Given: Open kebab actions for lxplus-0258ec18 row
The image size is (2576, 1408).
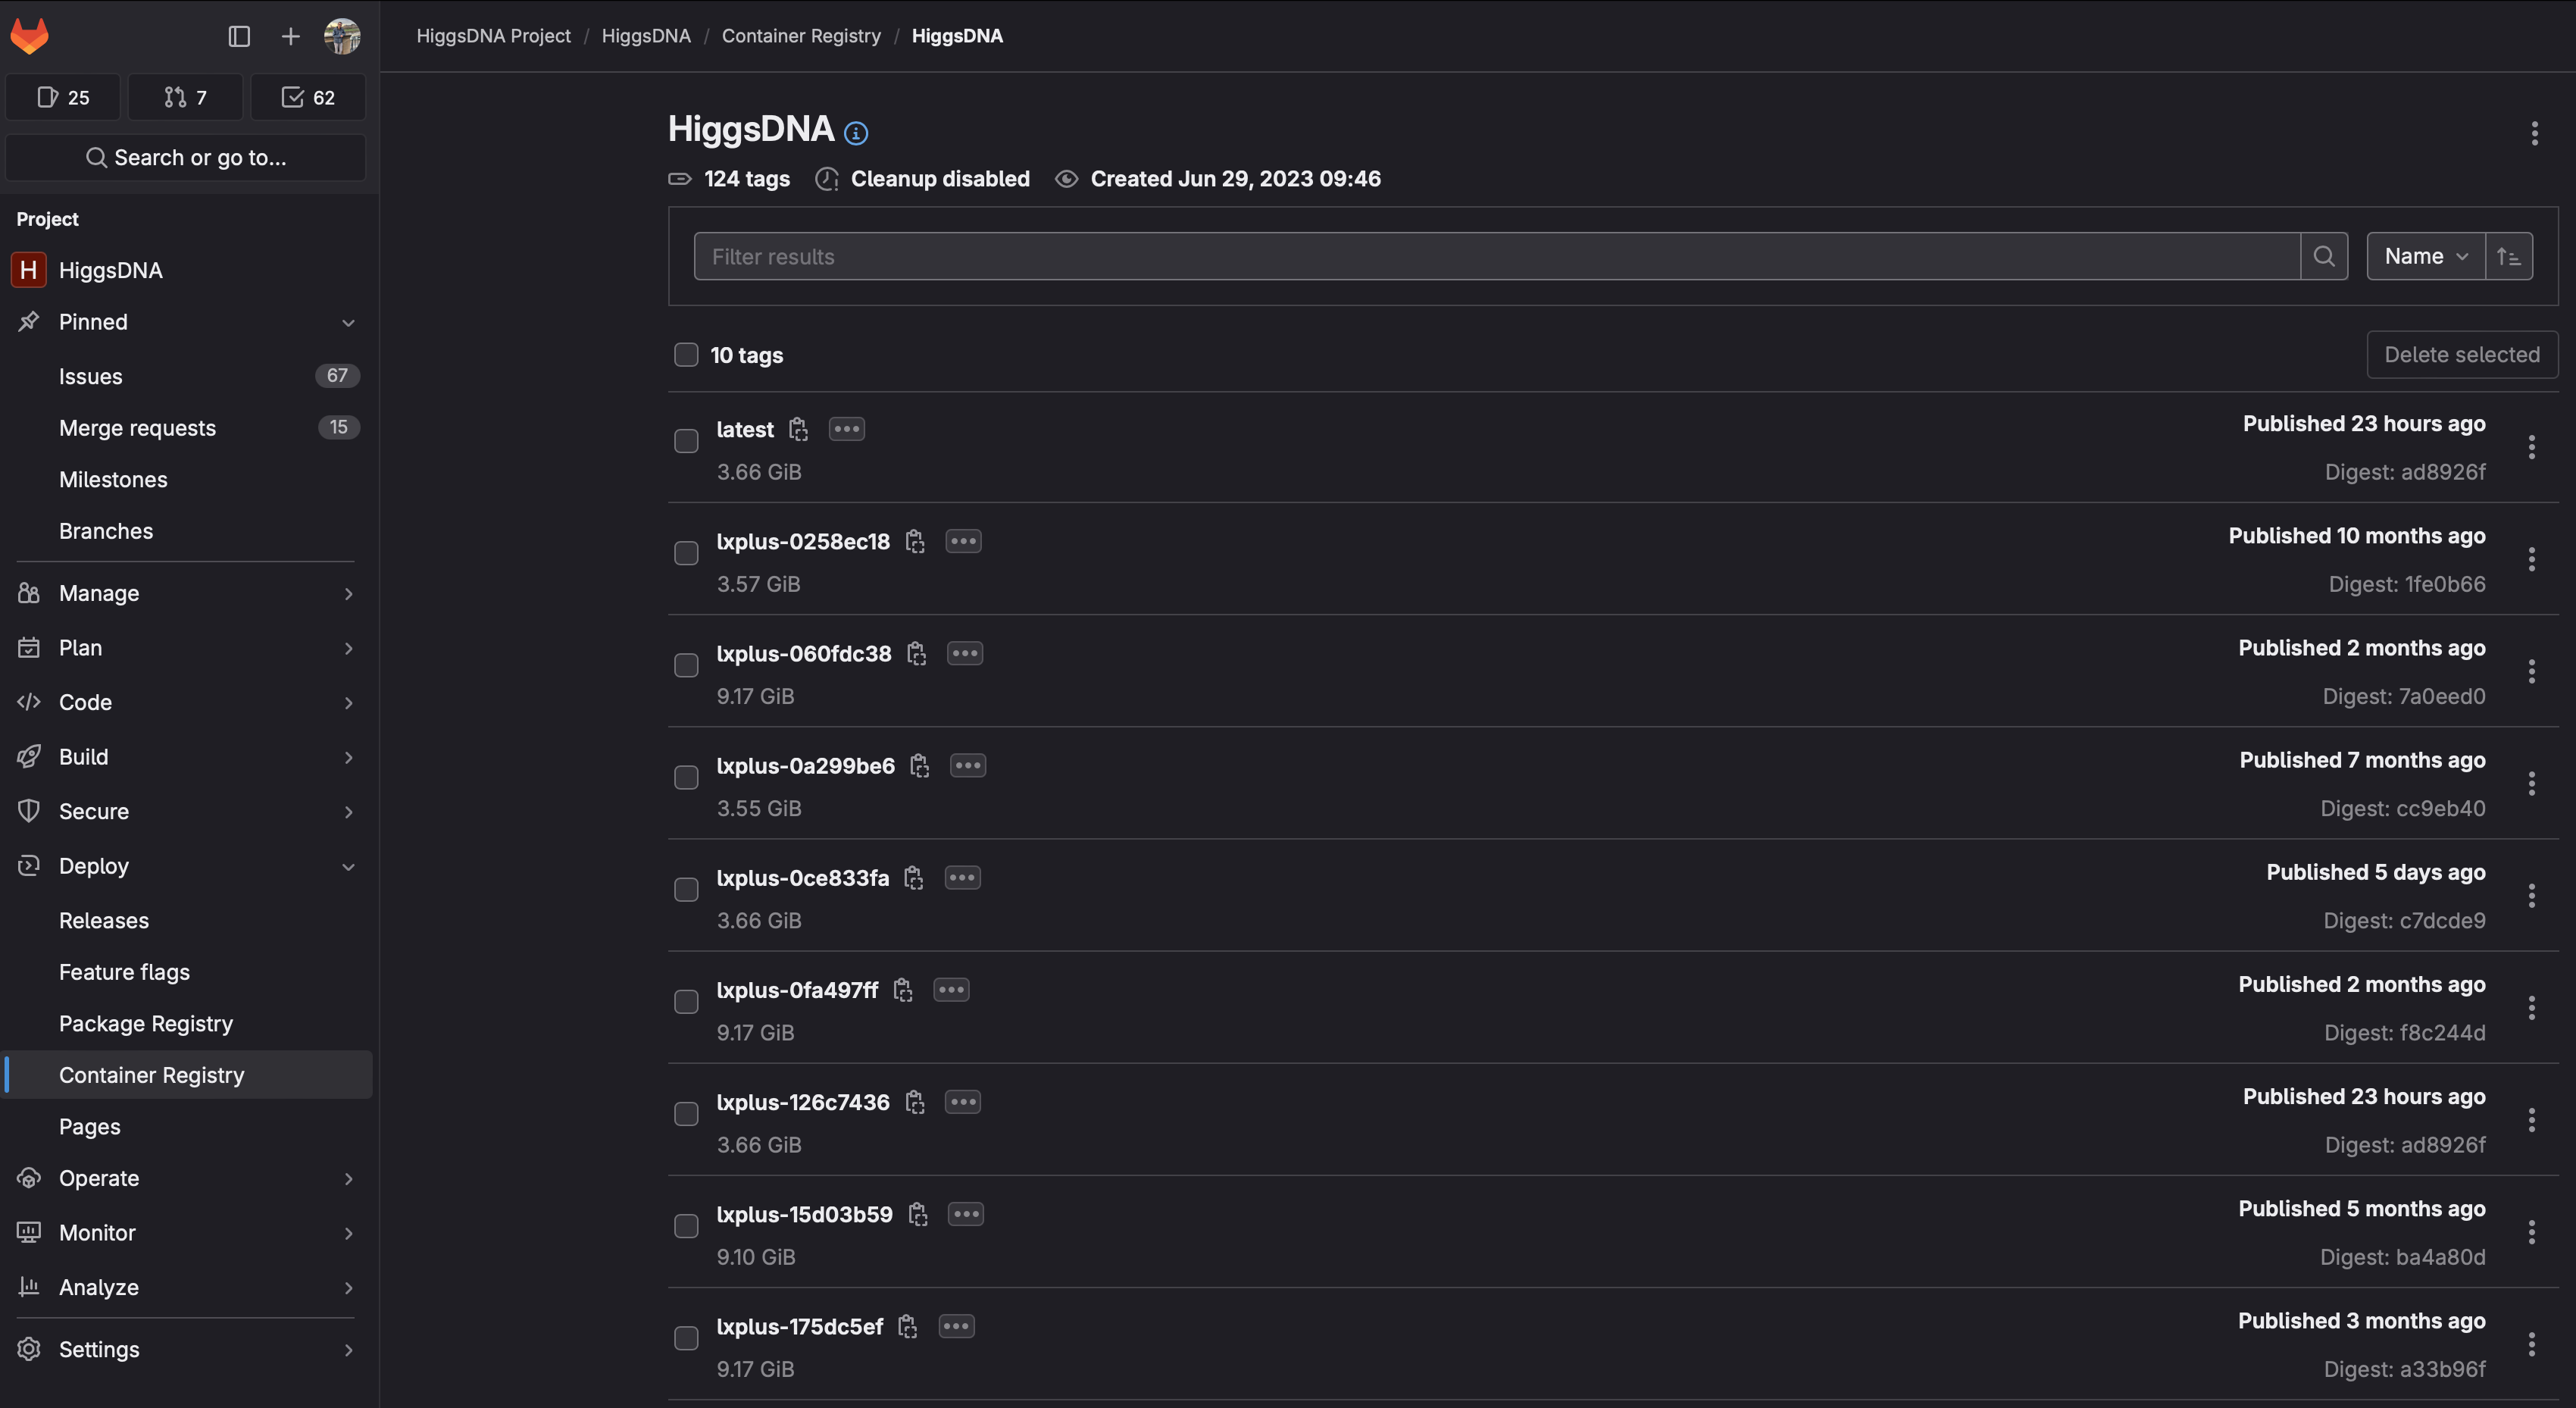Looking at the screenshot, I should point(2531,559).
